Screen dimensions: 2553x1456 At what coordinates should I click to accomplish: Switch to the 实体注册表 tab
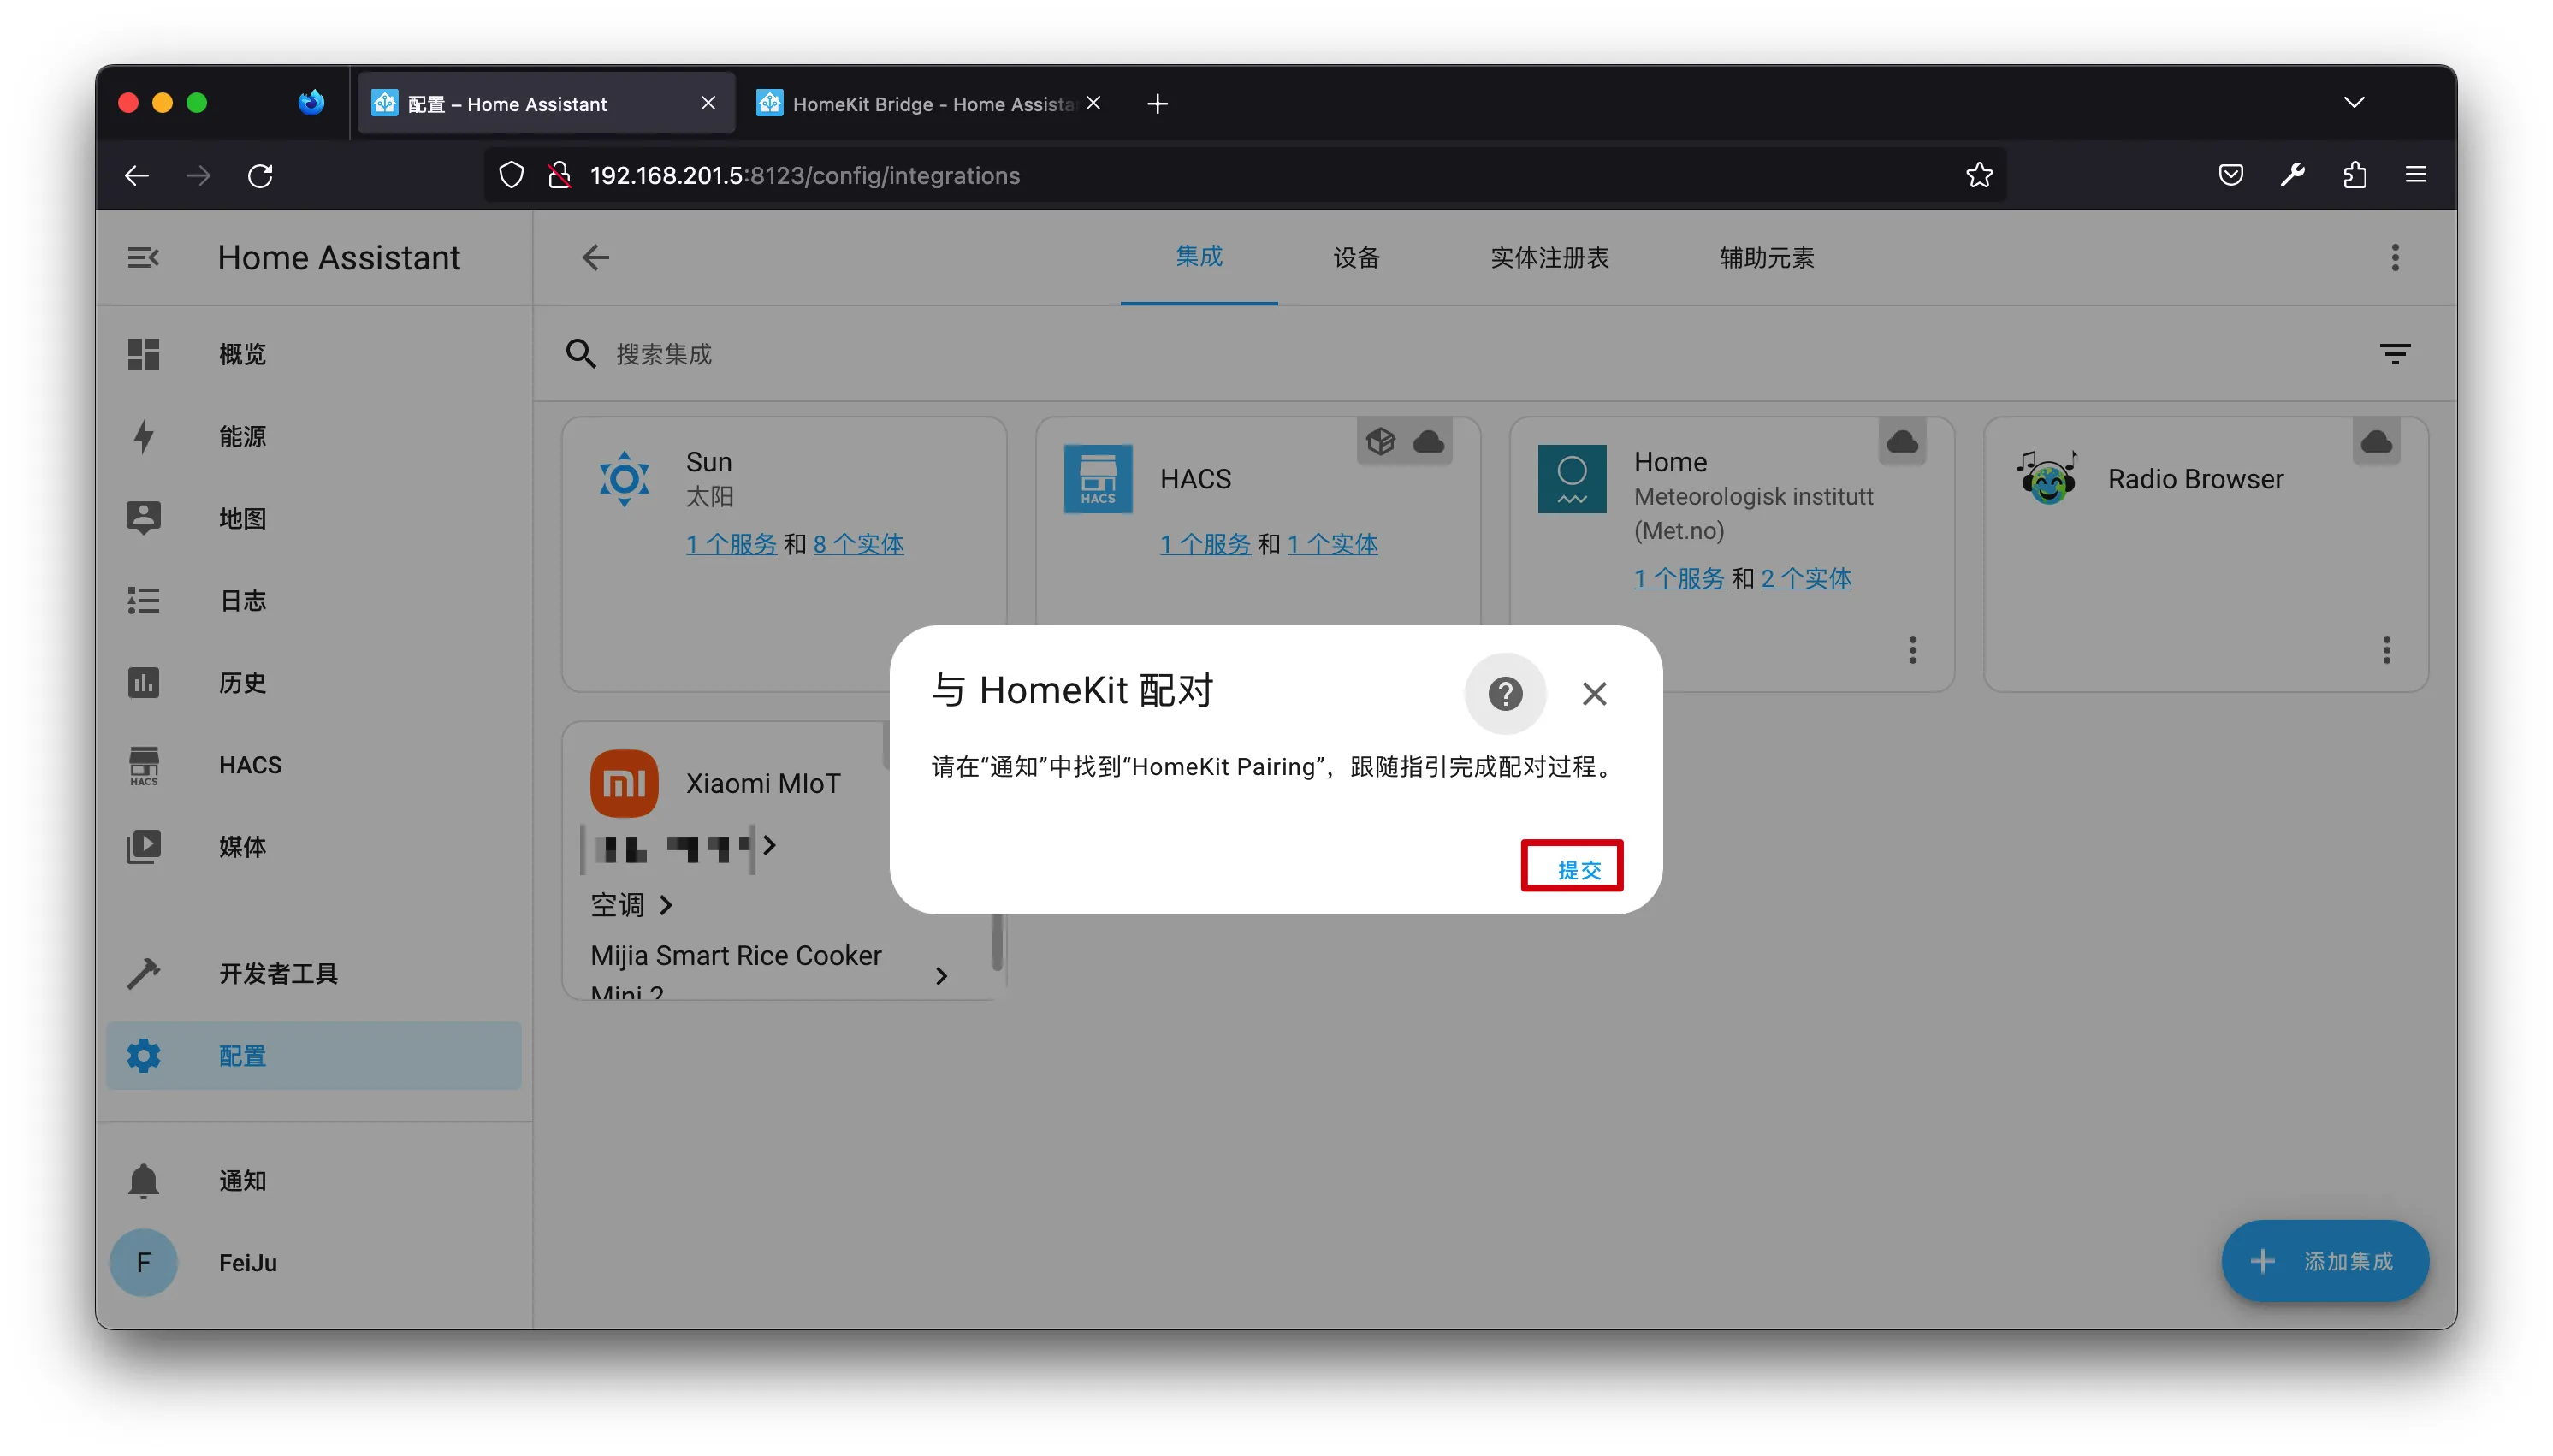[1549, 258]
